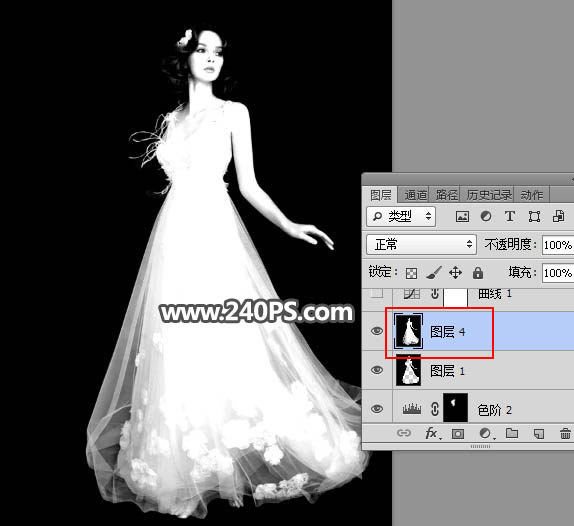Hide the 图层 4 layer

click(377, 331)
